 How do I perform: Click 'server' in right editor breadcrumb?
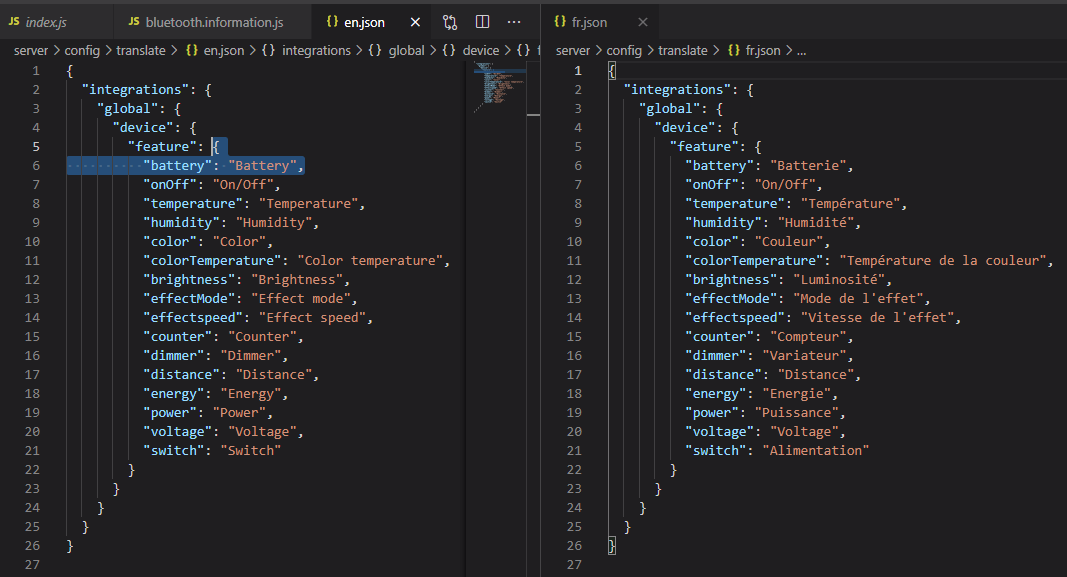pyautogui.click(x=573, y=50)
